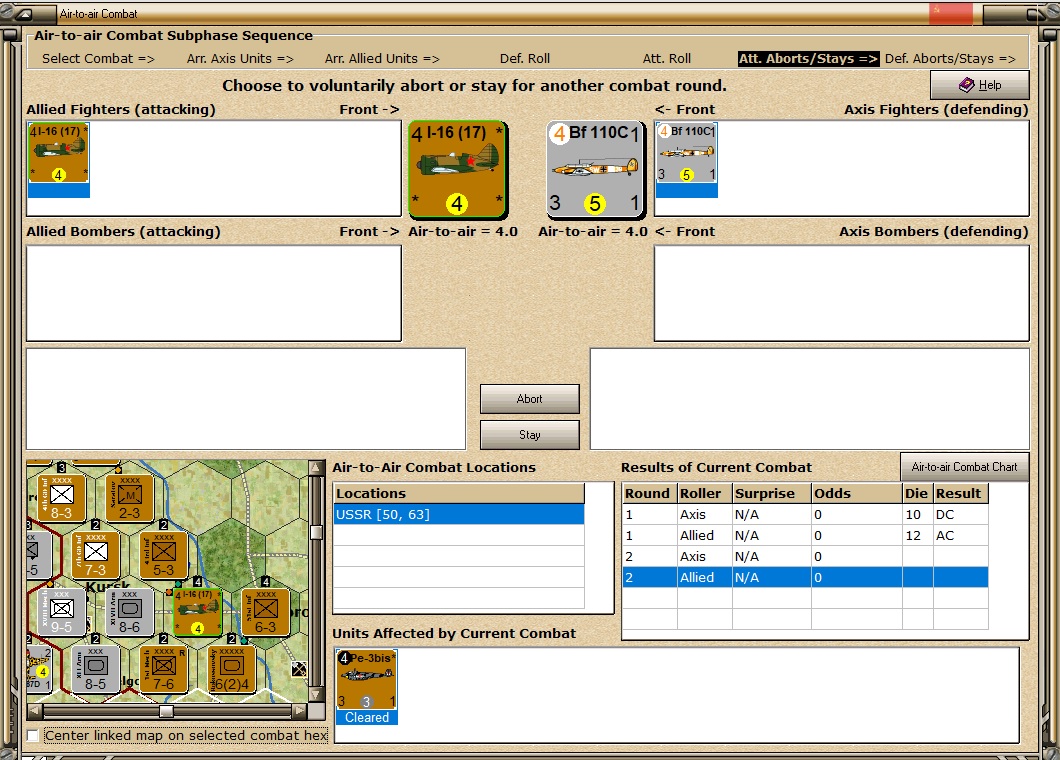Click the large Bf 110C front fighter counter

point(595,170)
